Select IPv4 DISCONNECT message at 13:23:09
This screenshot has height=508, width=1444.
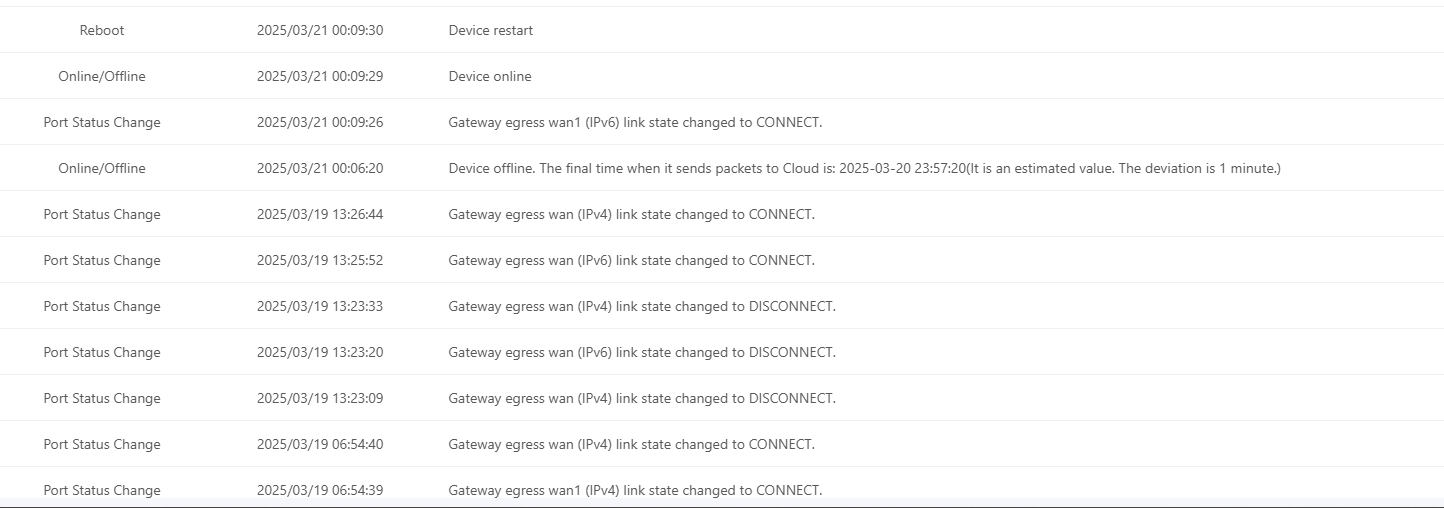point(642,398)
